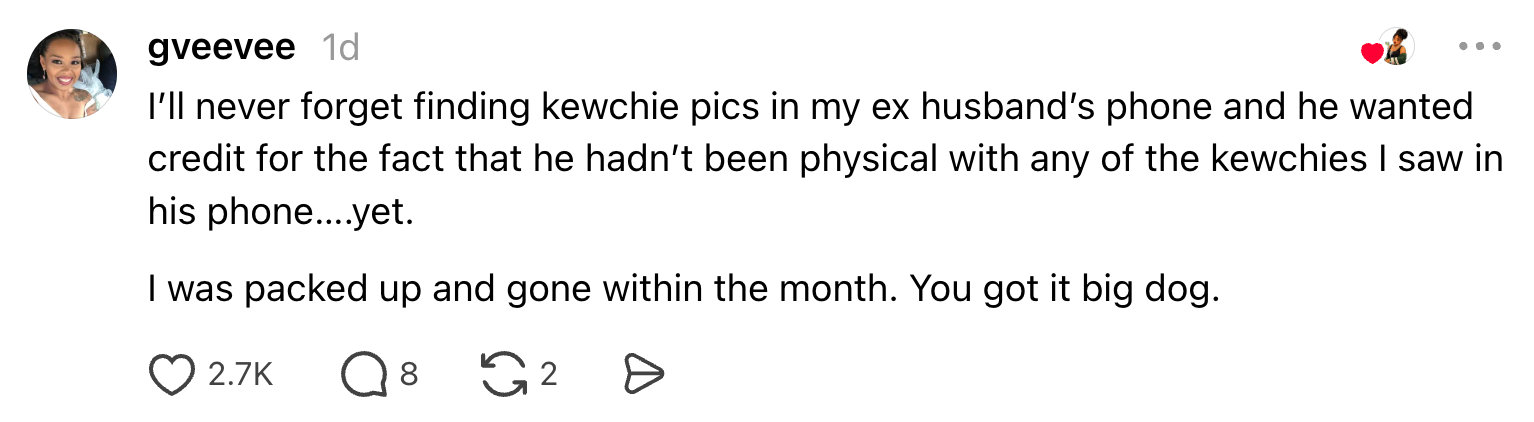Click the red heart badge beside small avatar
Viewport: 1534px width, 422px height.
[x=1371, y=54]
